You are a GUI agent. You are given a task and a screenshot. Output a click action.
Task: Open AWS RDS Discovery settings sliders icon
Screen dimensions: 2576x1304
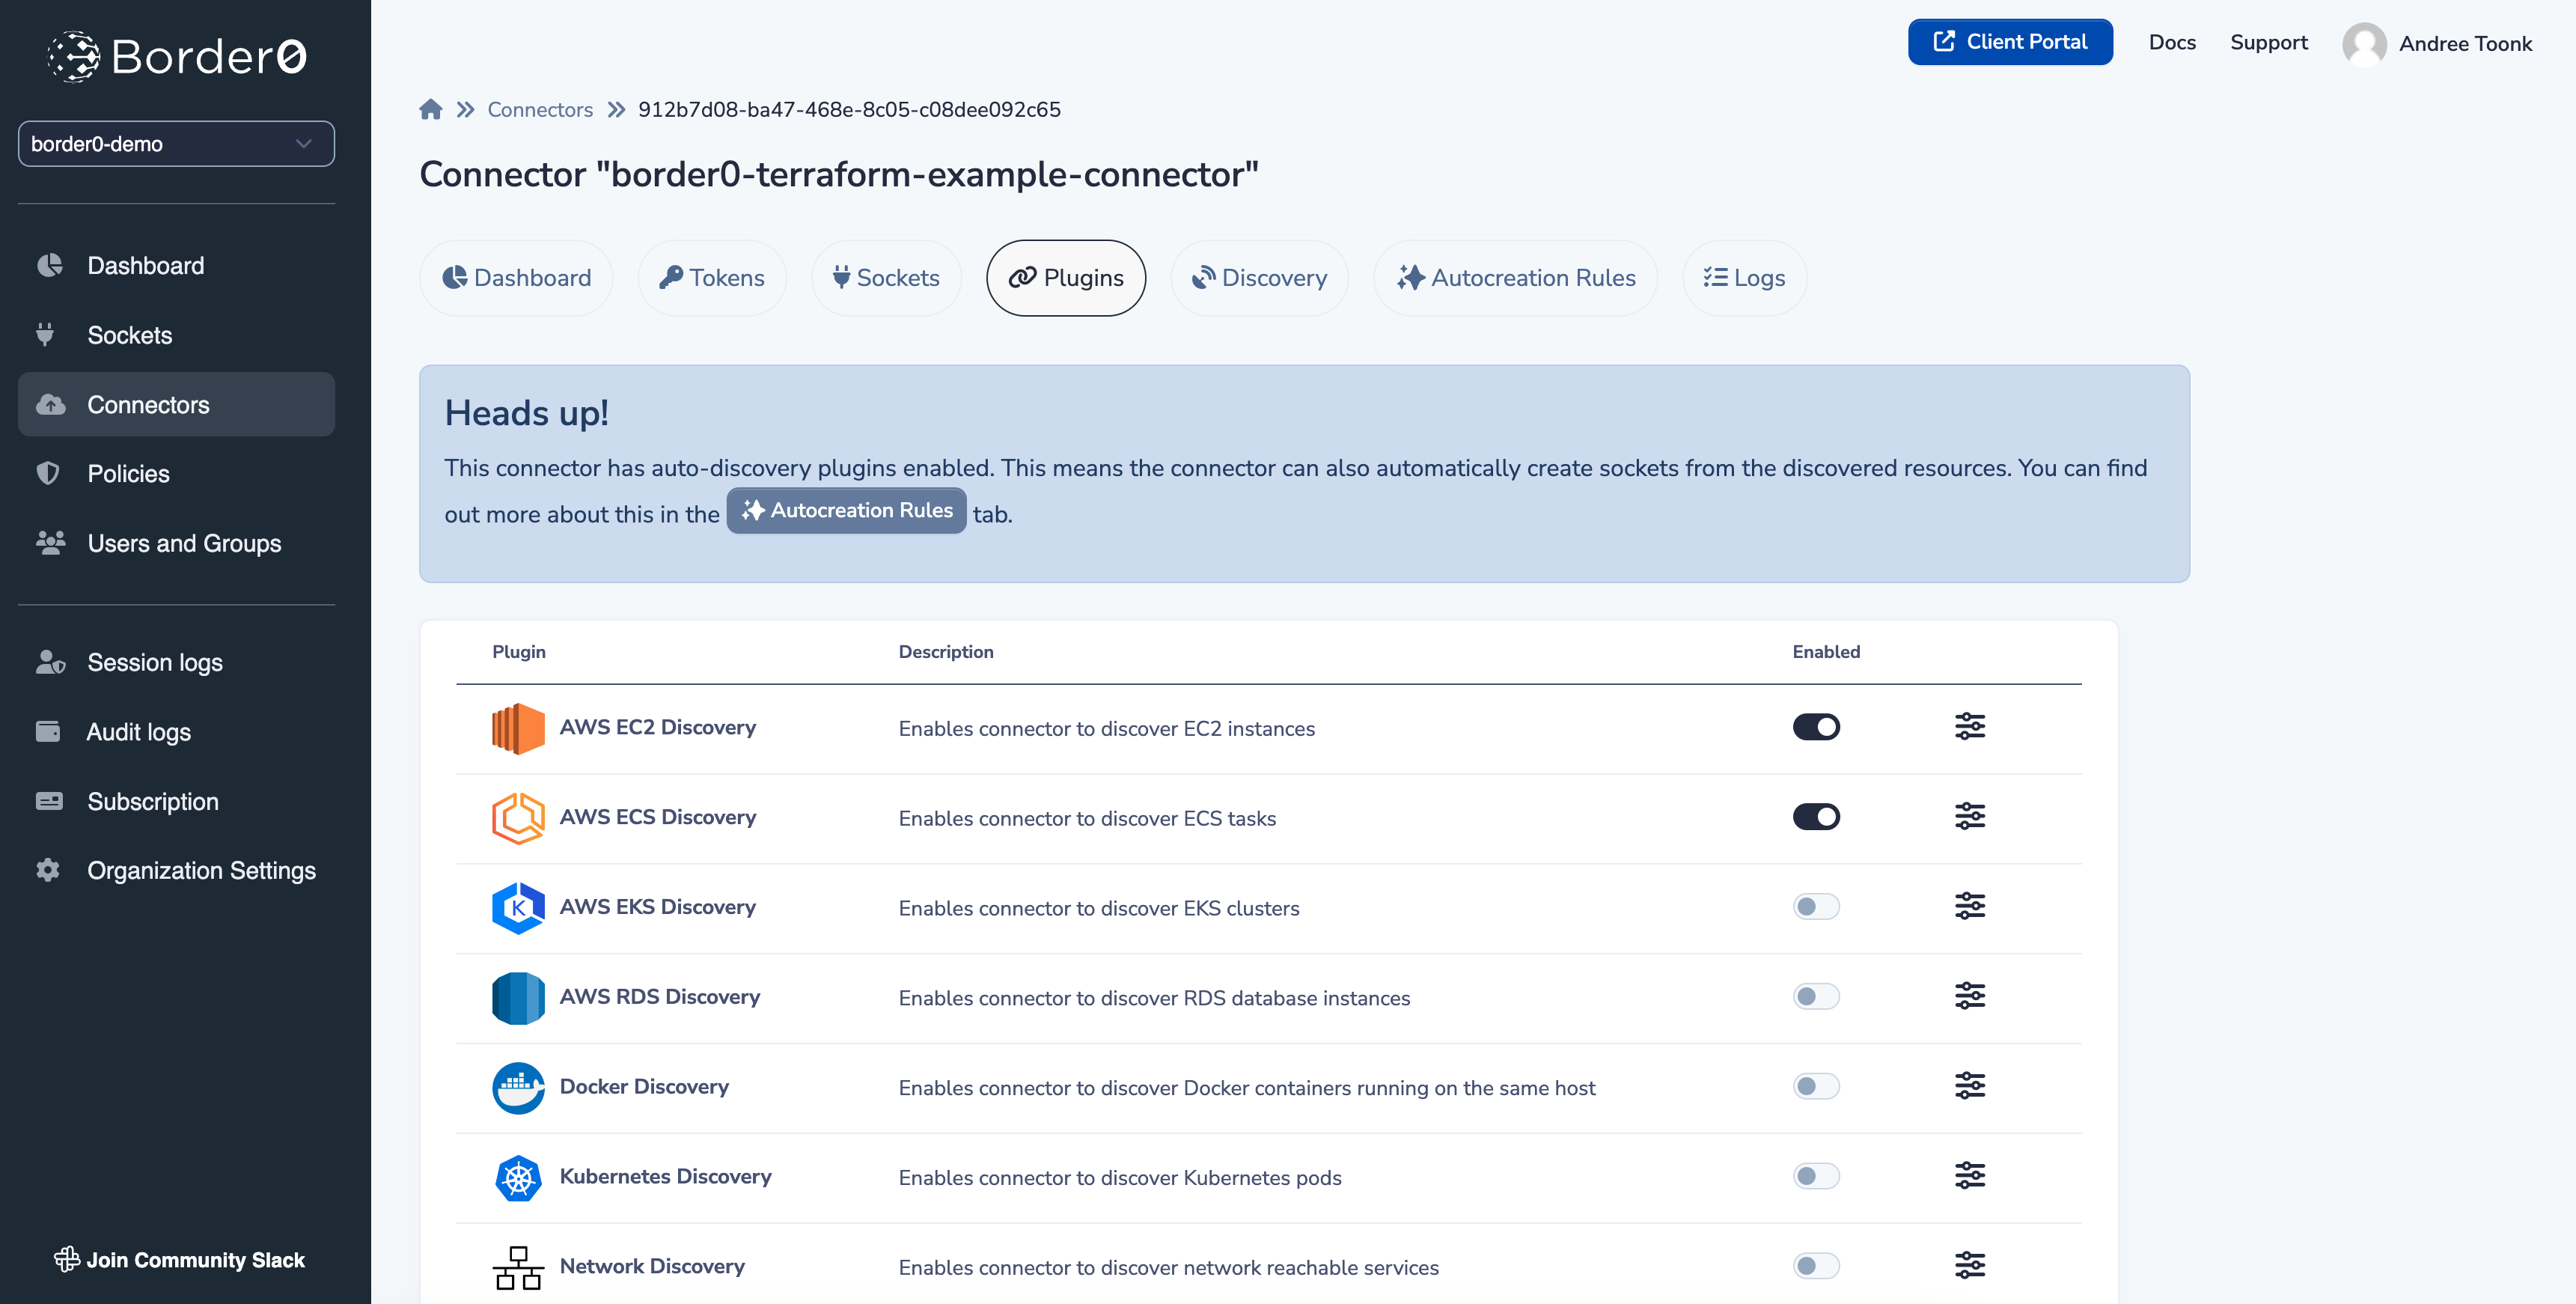[1969, 997]
